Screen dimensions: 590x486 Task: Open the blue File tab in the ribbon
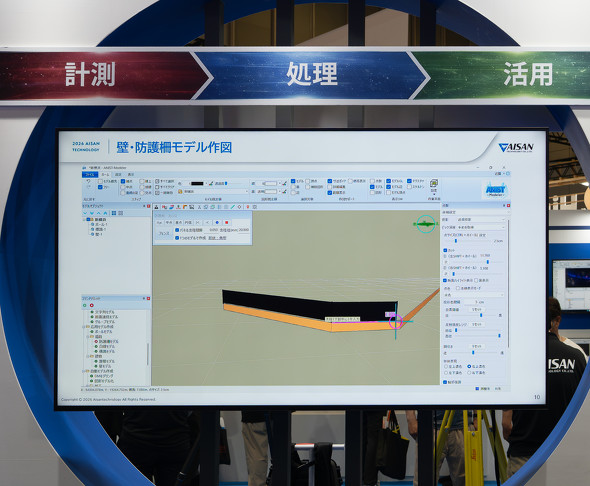pyautogui.click(x=90, y=175)
